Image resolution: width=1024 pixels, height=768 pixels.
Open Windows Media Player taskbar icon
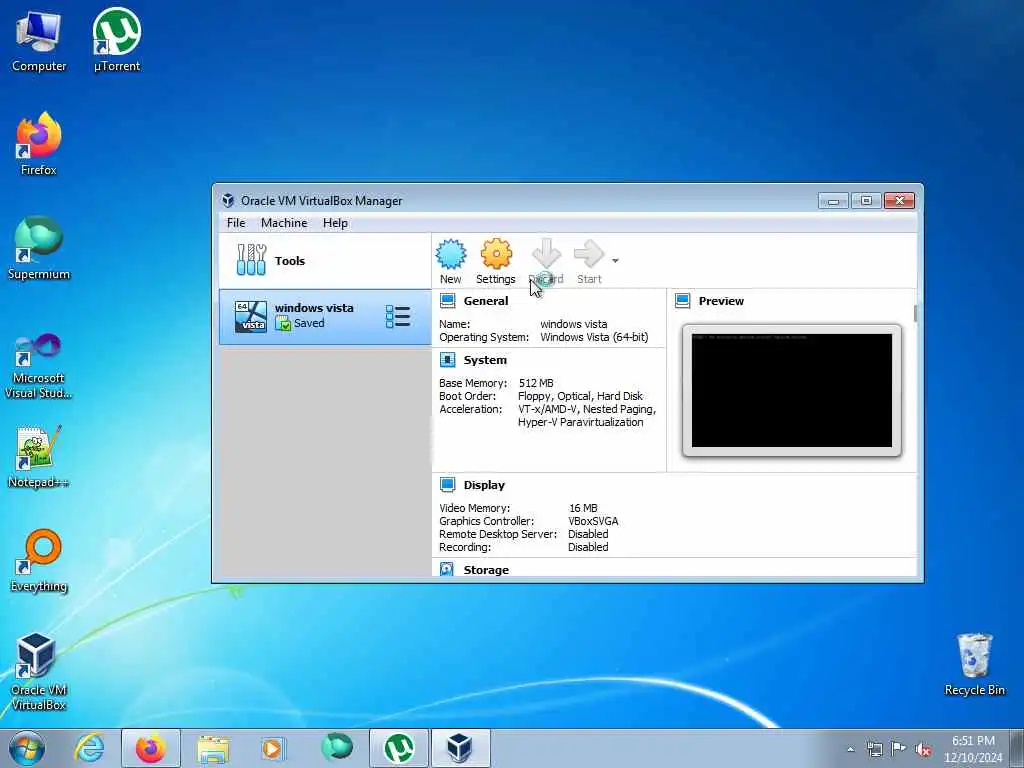(x=274, y=748)
